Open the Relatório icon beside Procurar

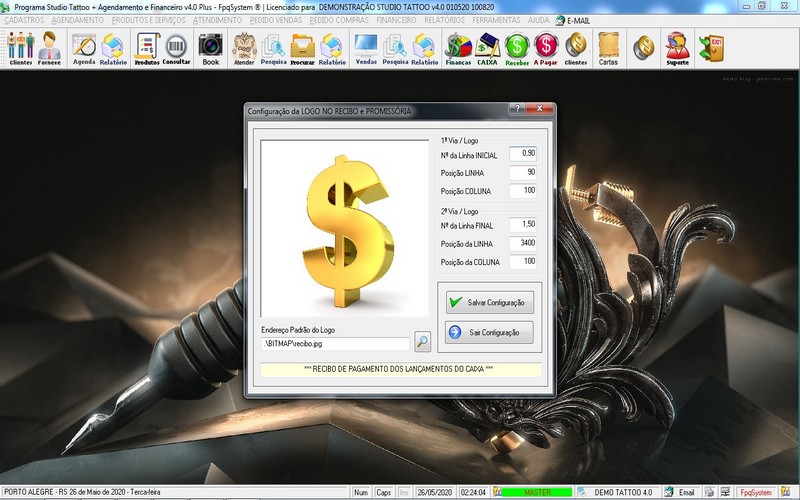pos(332,48)
